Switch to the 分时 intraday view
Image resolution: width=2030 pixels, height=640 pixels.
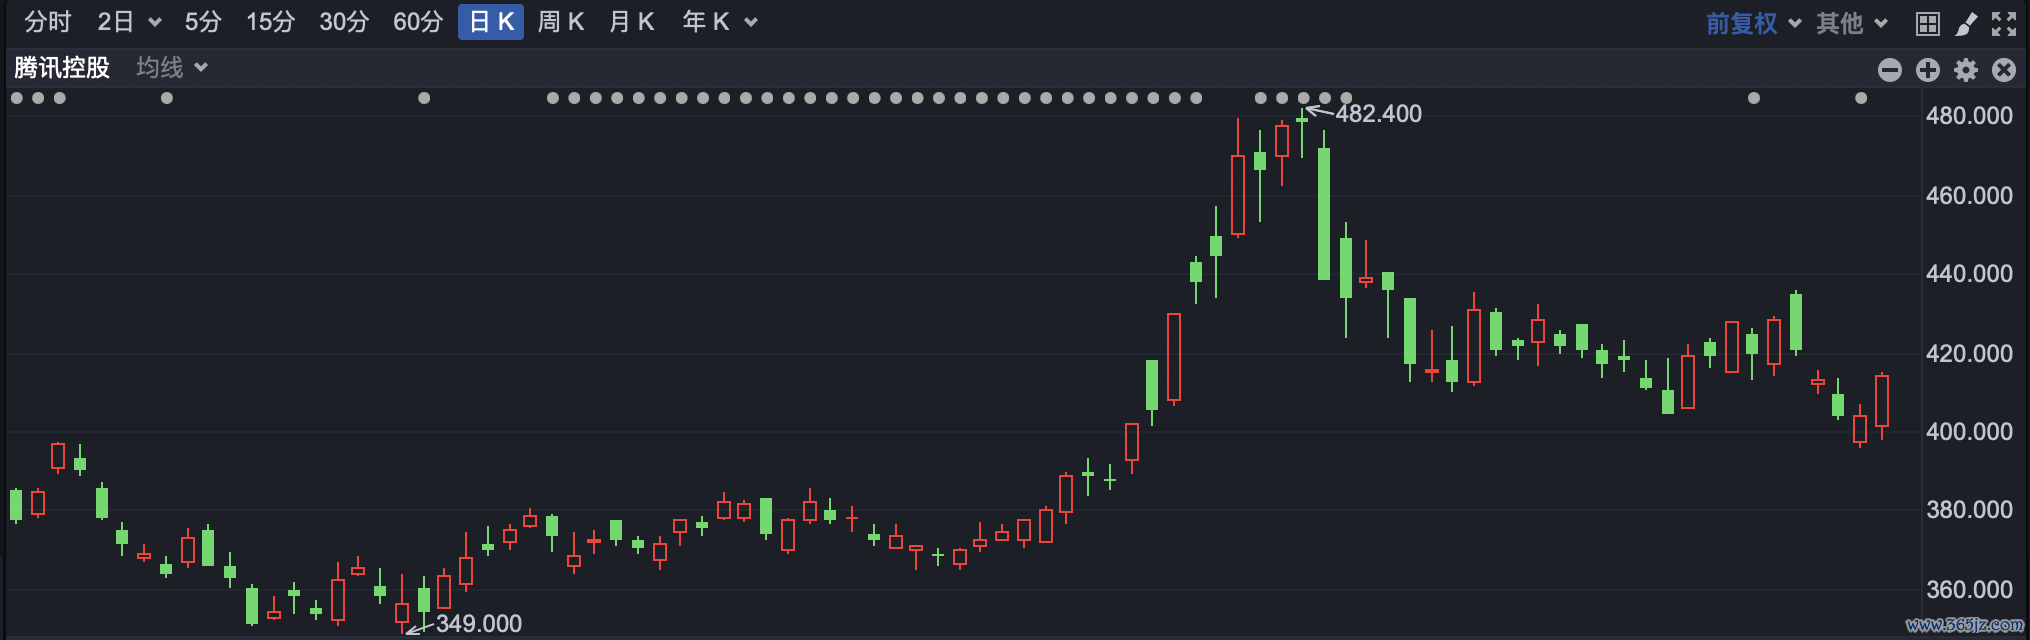pos(48,22)
